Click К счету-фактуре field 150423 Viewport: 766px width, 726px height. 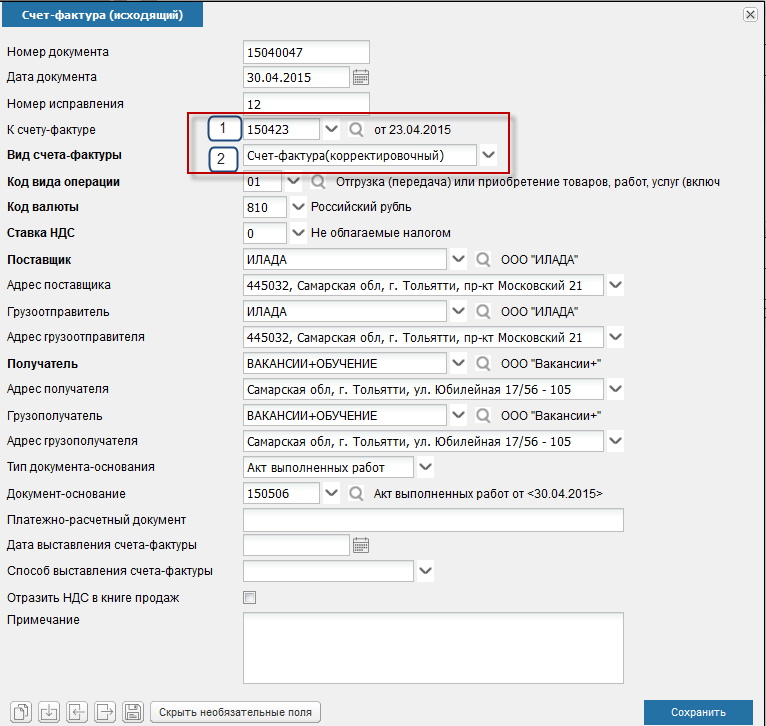point(281,129)
